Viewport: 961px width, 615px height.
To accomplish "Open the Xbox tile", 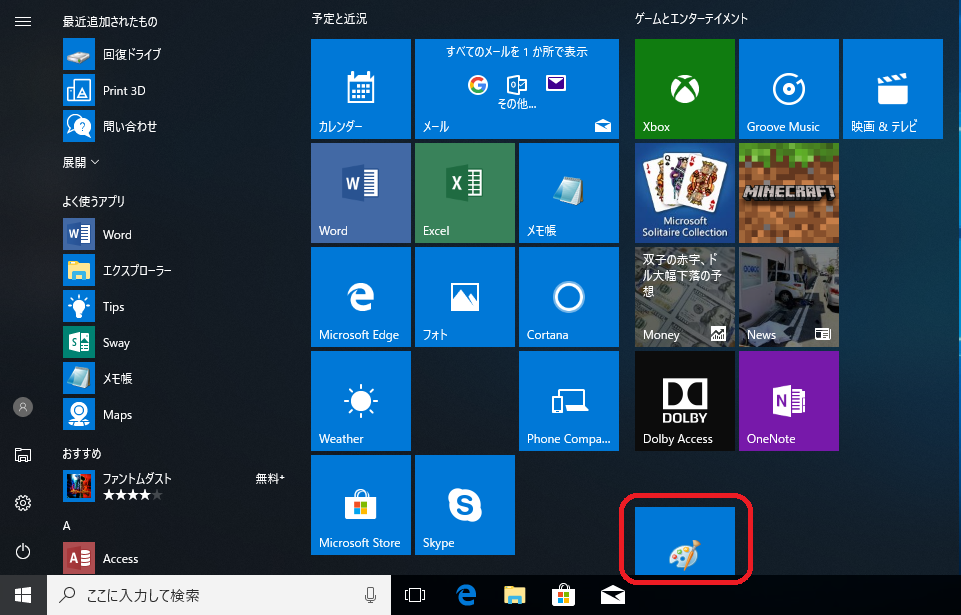I will click(x=685, y=89).
